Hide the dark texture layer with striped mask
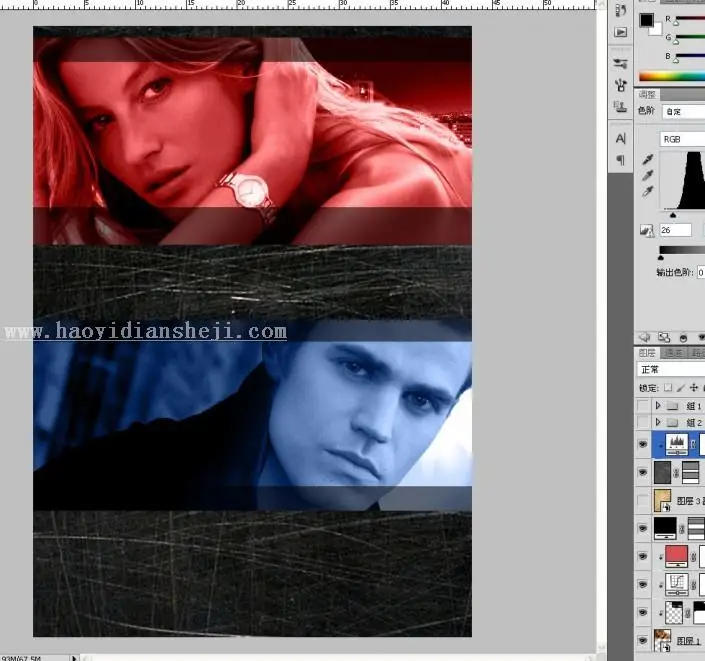 (643, 472)
